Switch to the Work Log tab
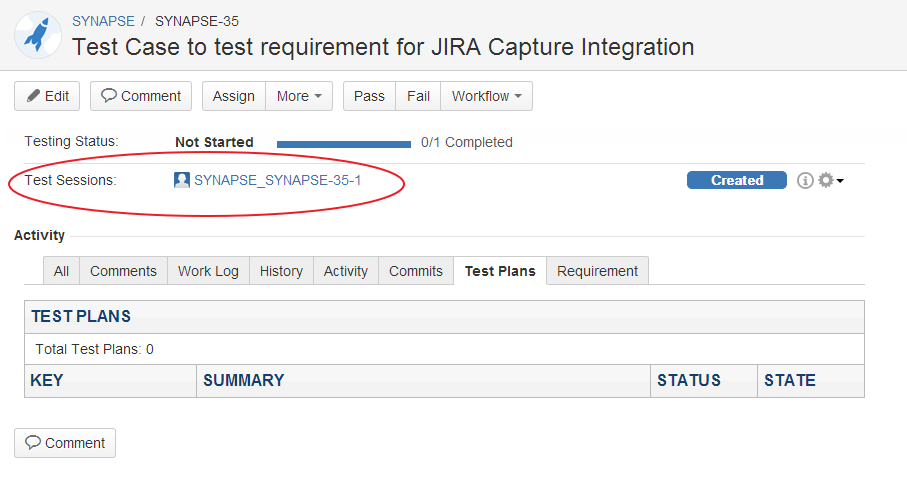The image size is (907, 477). [208, 271]
